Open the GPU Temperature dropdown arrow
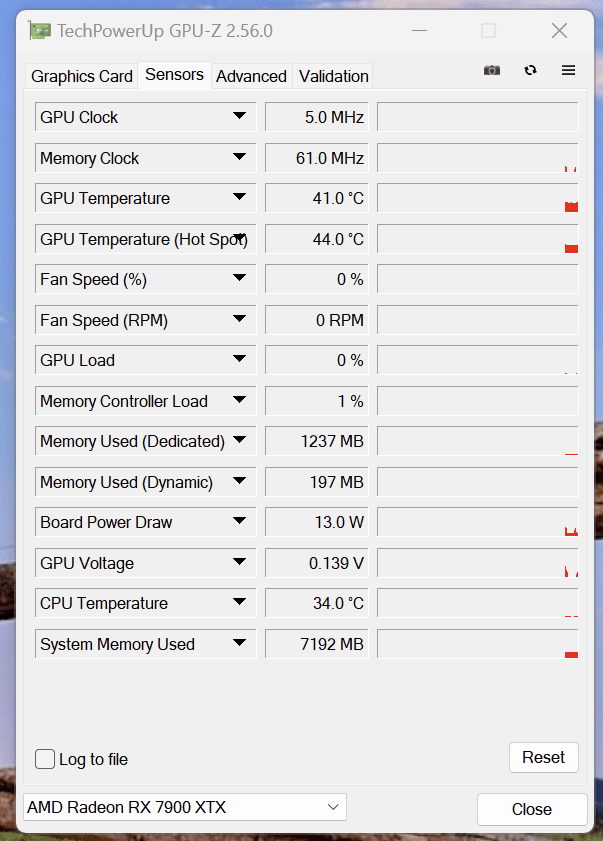Screen dimensions: 603x841 click(239, 197)
